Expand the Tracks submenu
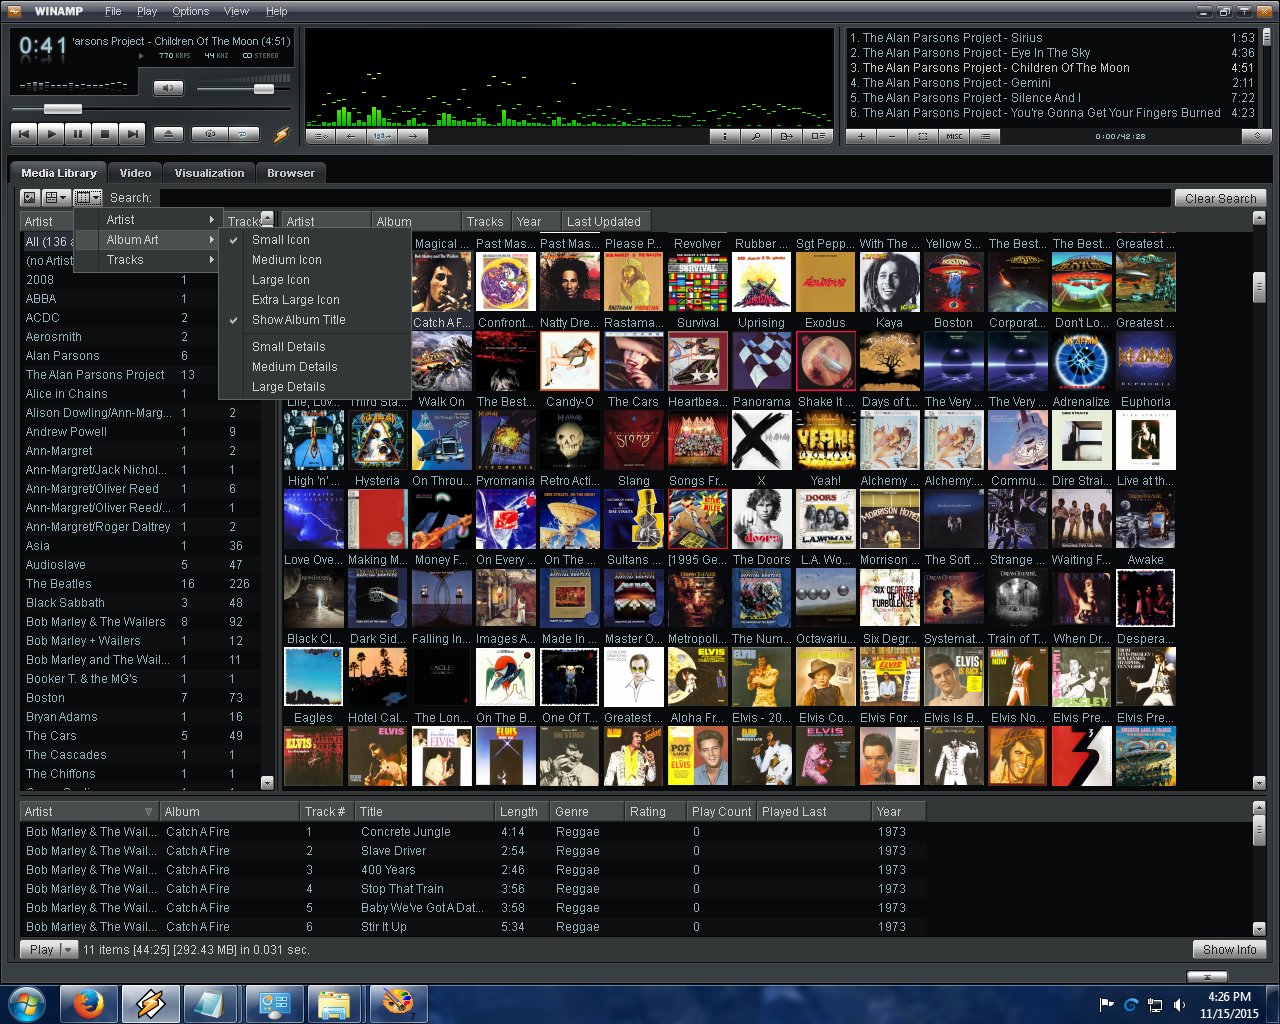Screen dimensions: 1280x1024 (x=147, y=259)
